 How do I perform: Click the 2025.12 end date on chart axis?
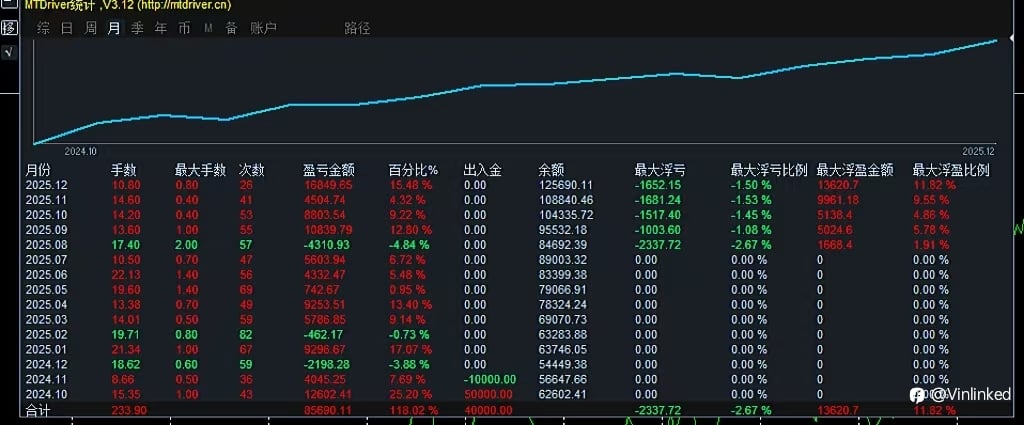[978, 151]
